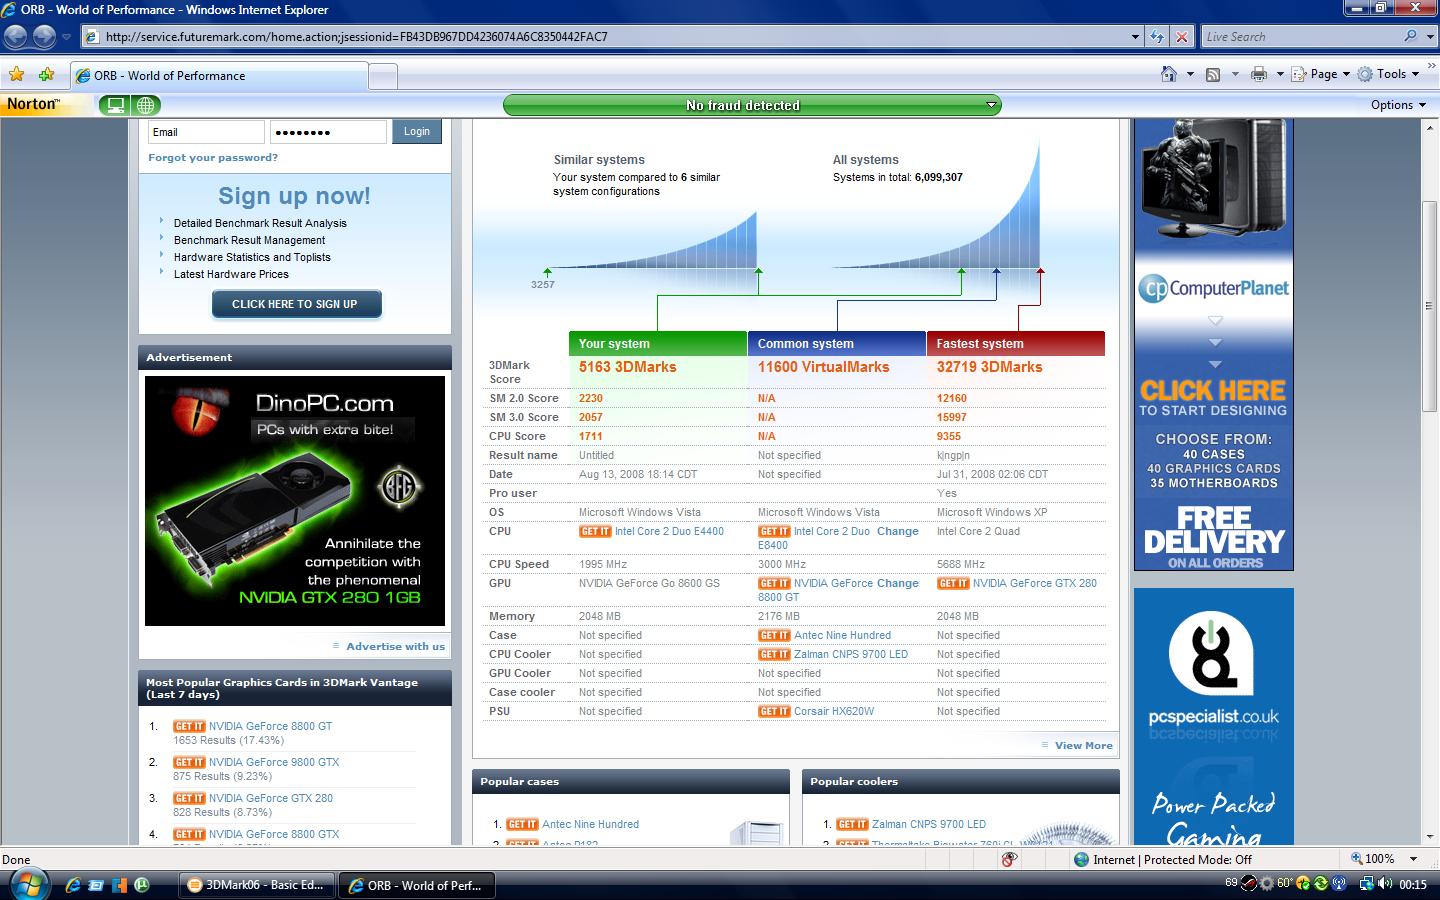Click the browser Forward arrow button
This screenshot has width=1440, height=900.
point(44,37)
